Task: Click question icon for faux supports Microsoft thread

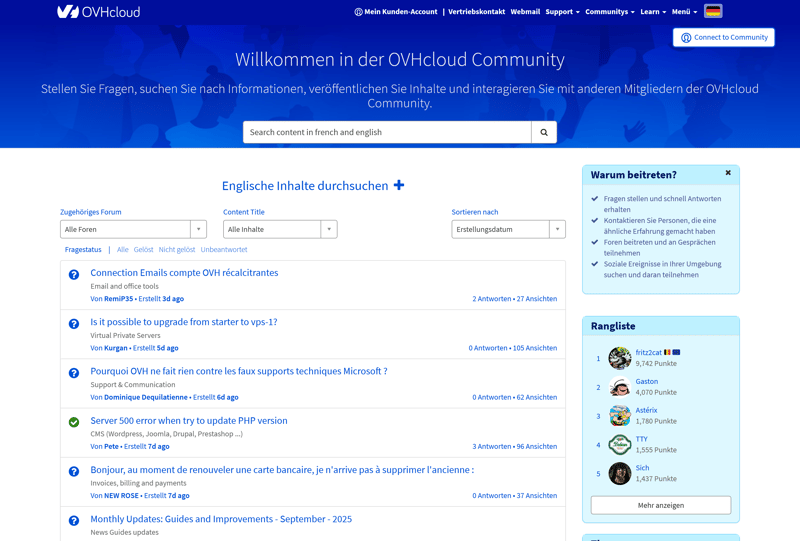Action: point(74,373)
